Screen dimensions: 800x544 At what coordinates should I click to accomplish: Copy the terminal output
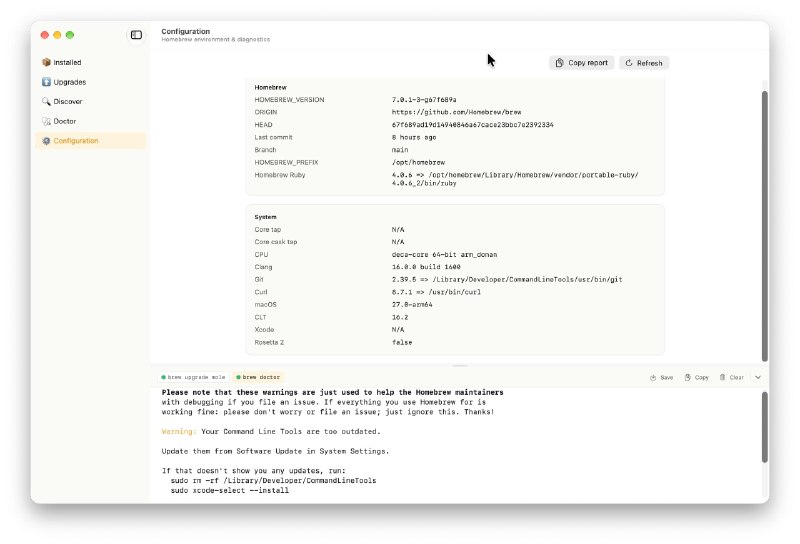pyautogui.click(x=697, y=378)
